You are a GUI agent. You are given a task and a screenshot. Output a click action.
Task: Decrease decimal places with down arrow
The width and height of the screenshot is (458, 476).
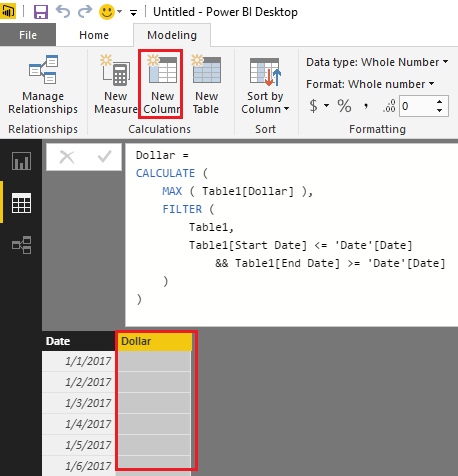point(440,111)
